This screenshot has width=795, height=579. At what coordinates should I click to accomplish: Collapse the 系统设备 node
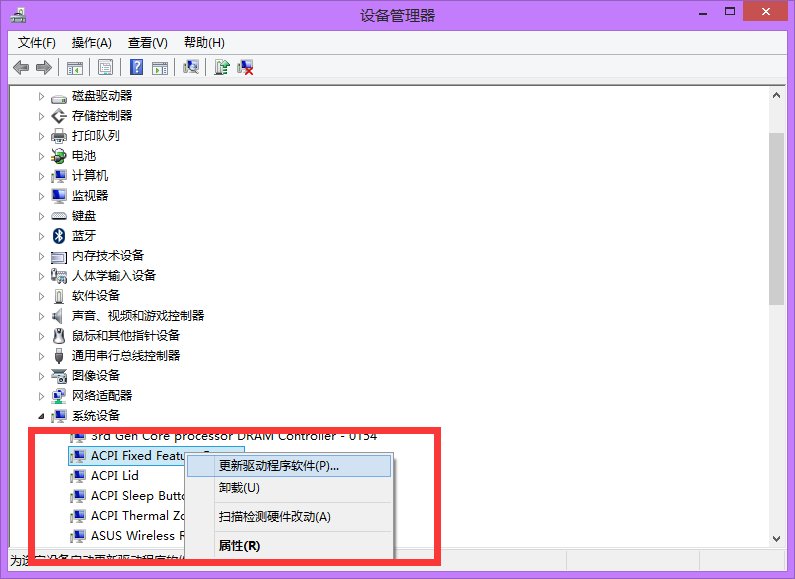point(41,416)
